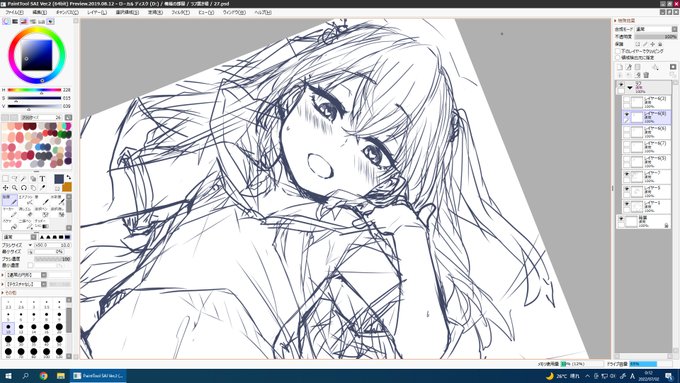This screenshot has width=680, height=383.
Task: Show the hidden レイヤー6(2) layer
Action: (x=626, y=99)
